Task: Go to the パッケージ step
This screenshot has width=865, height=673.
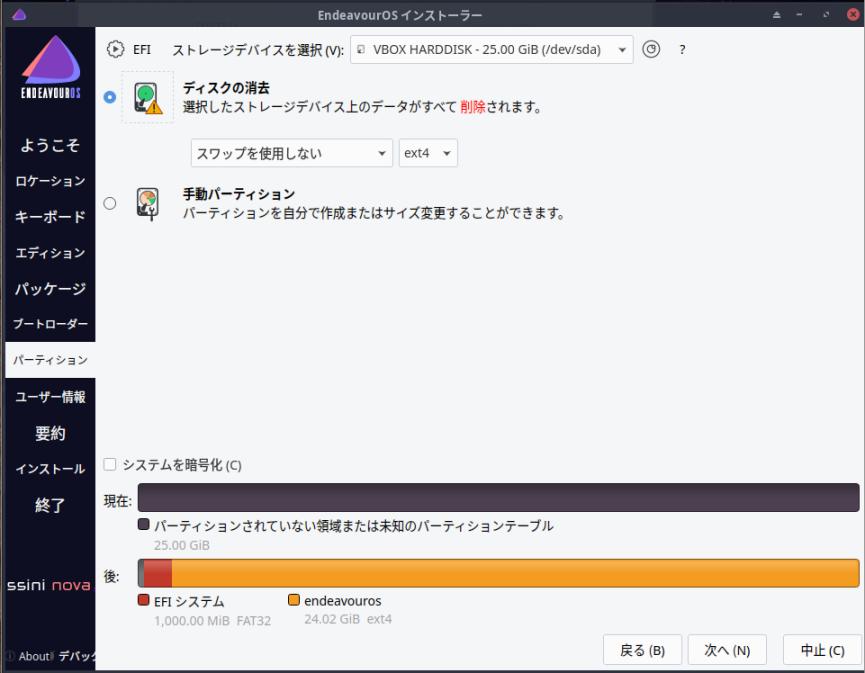Action: coord(50,289)
